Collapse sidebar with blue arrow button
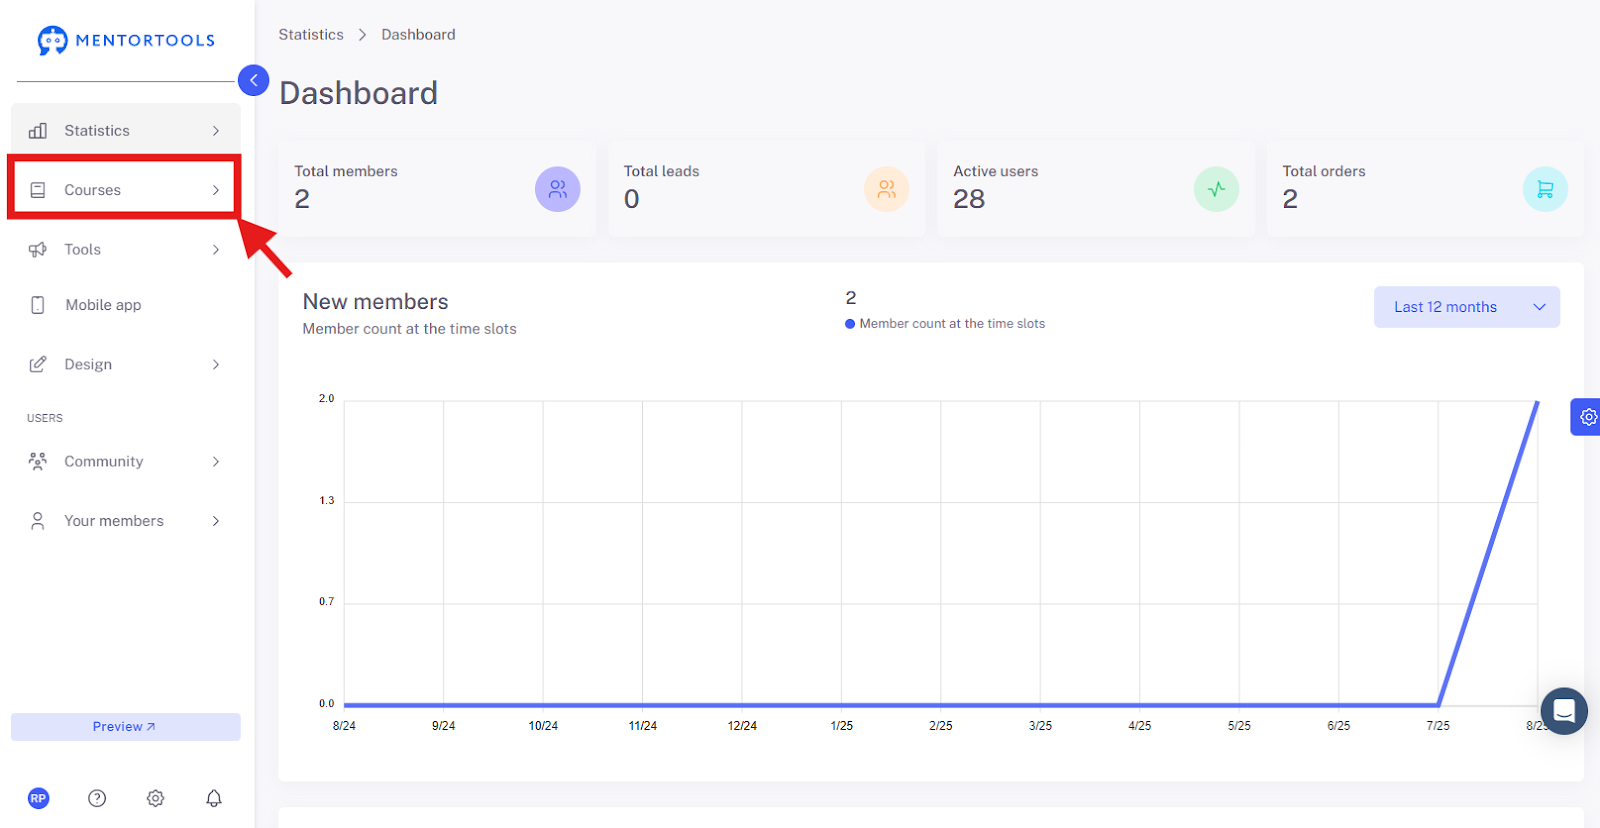This screenshot has width=1600, height=828. 253,80
